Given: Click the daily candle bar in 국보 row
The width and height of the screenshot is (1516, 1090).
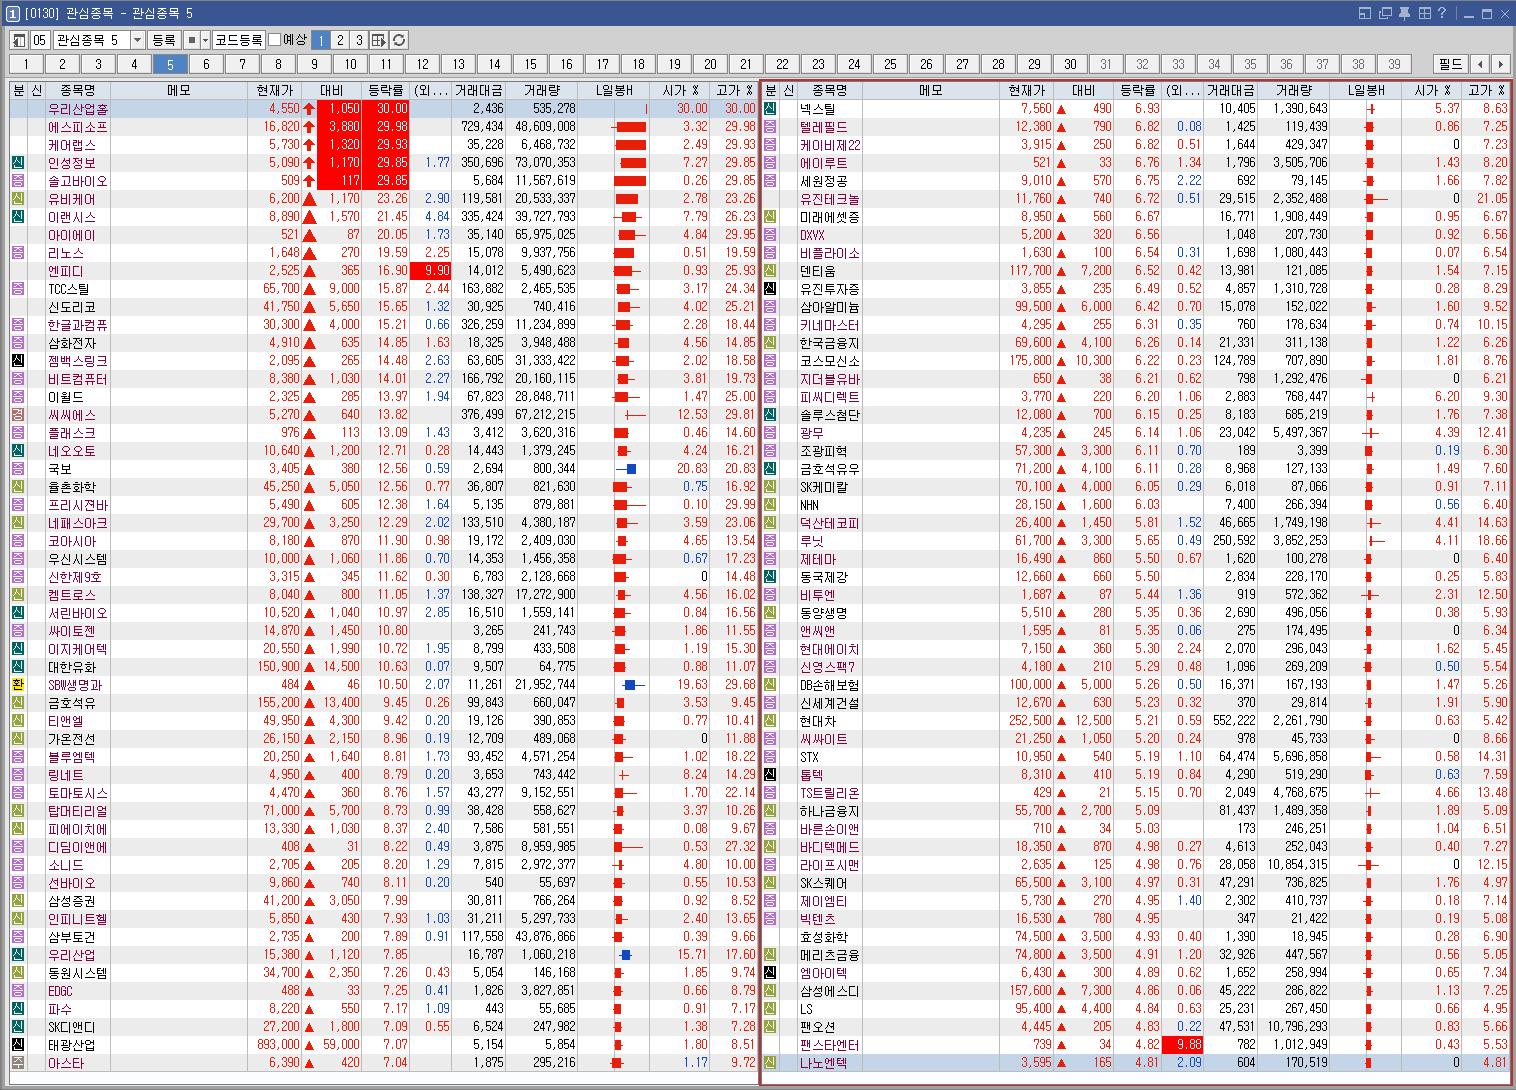Looking at the screenshot, I should click(627, 469).
